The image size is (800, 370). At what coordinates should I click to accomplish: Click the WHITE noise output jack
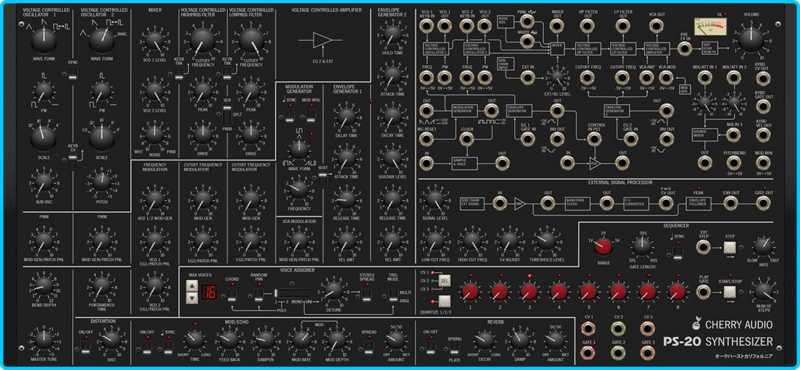[x=527, y=42]
